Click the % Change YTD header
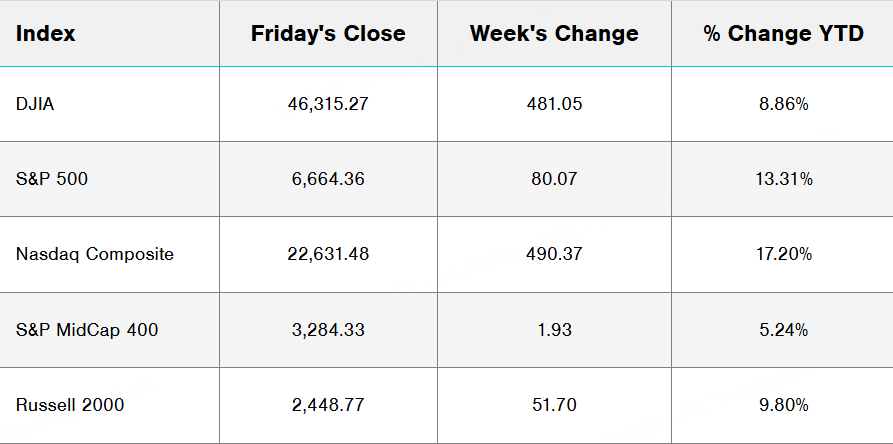Screen dimensions: 893x444 pos(784,33)
